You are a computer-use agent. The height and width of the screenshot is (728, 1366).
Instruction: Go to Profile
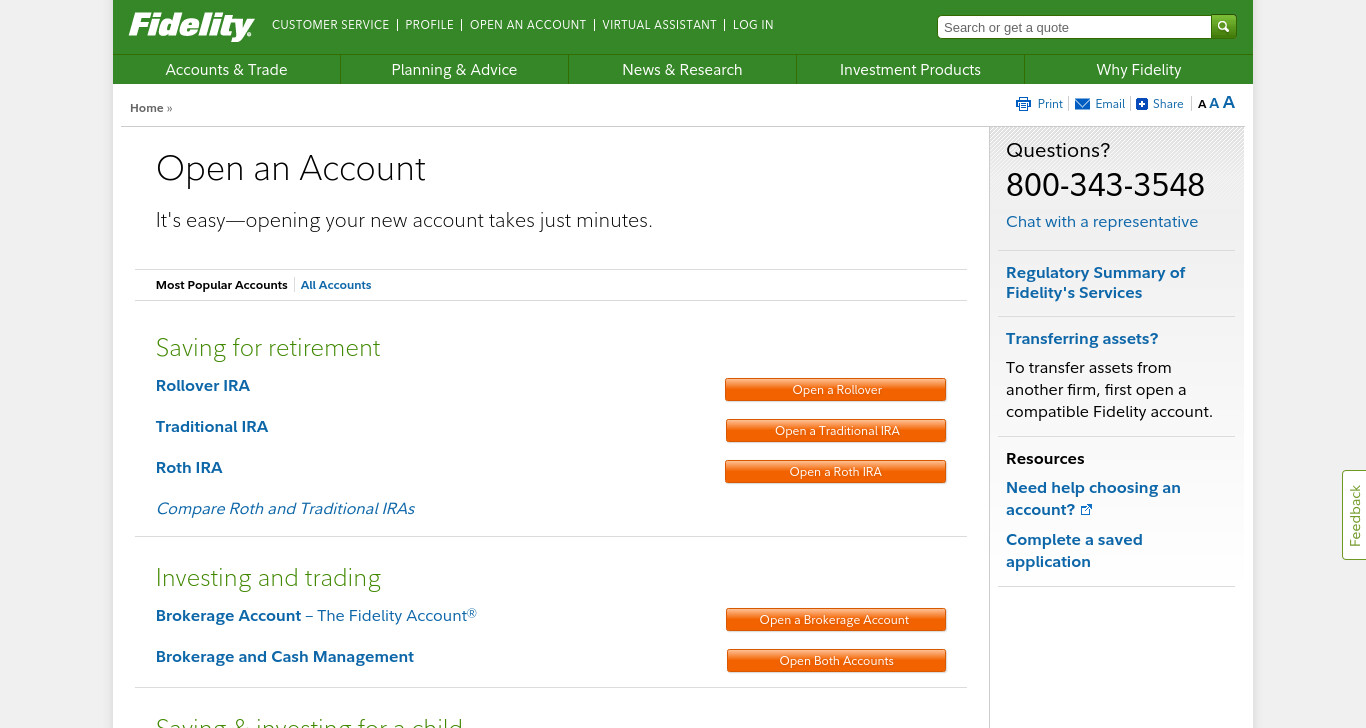click(429, 25)
